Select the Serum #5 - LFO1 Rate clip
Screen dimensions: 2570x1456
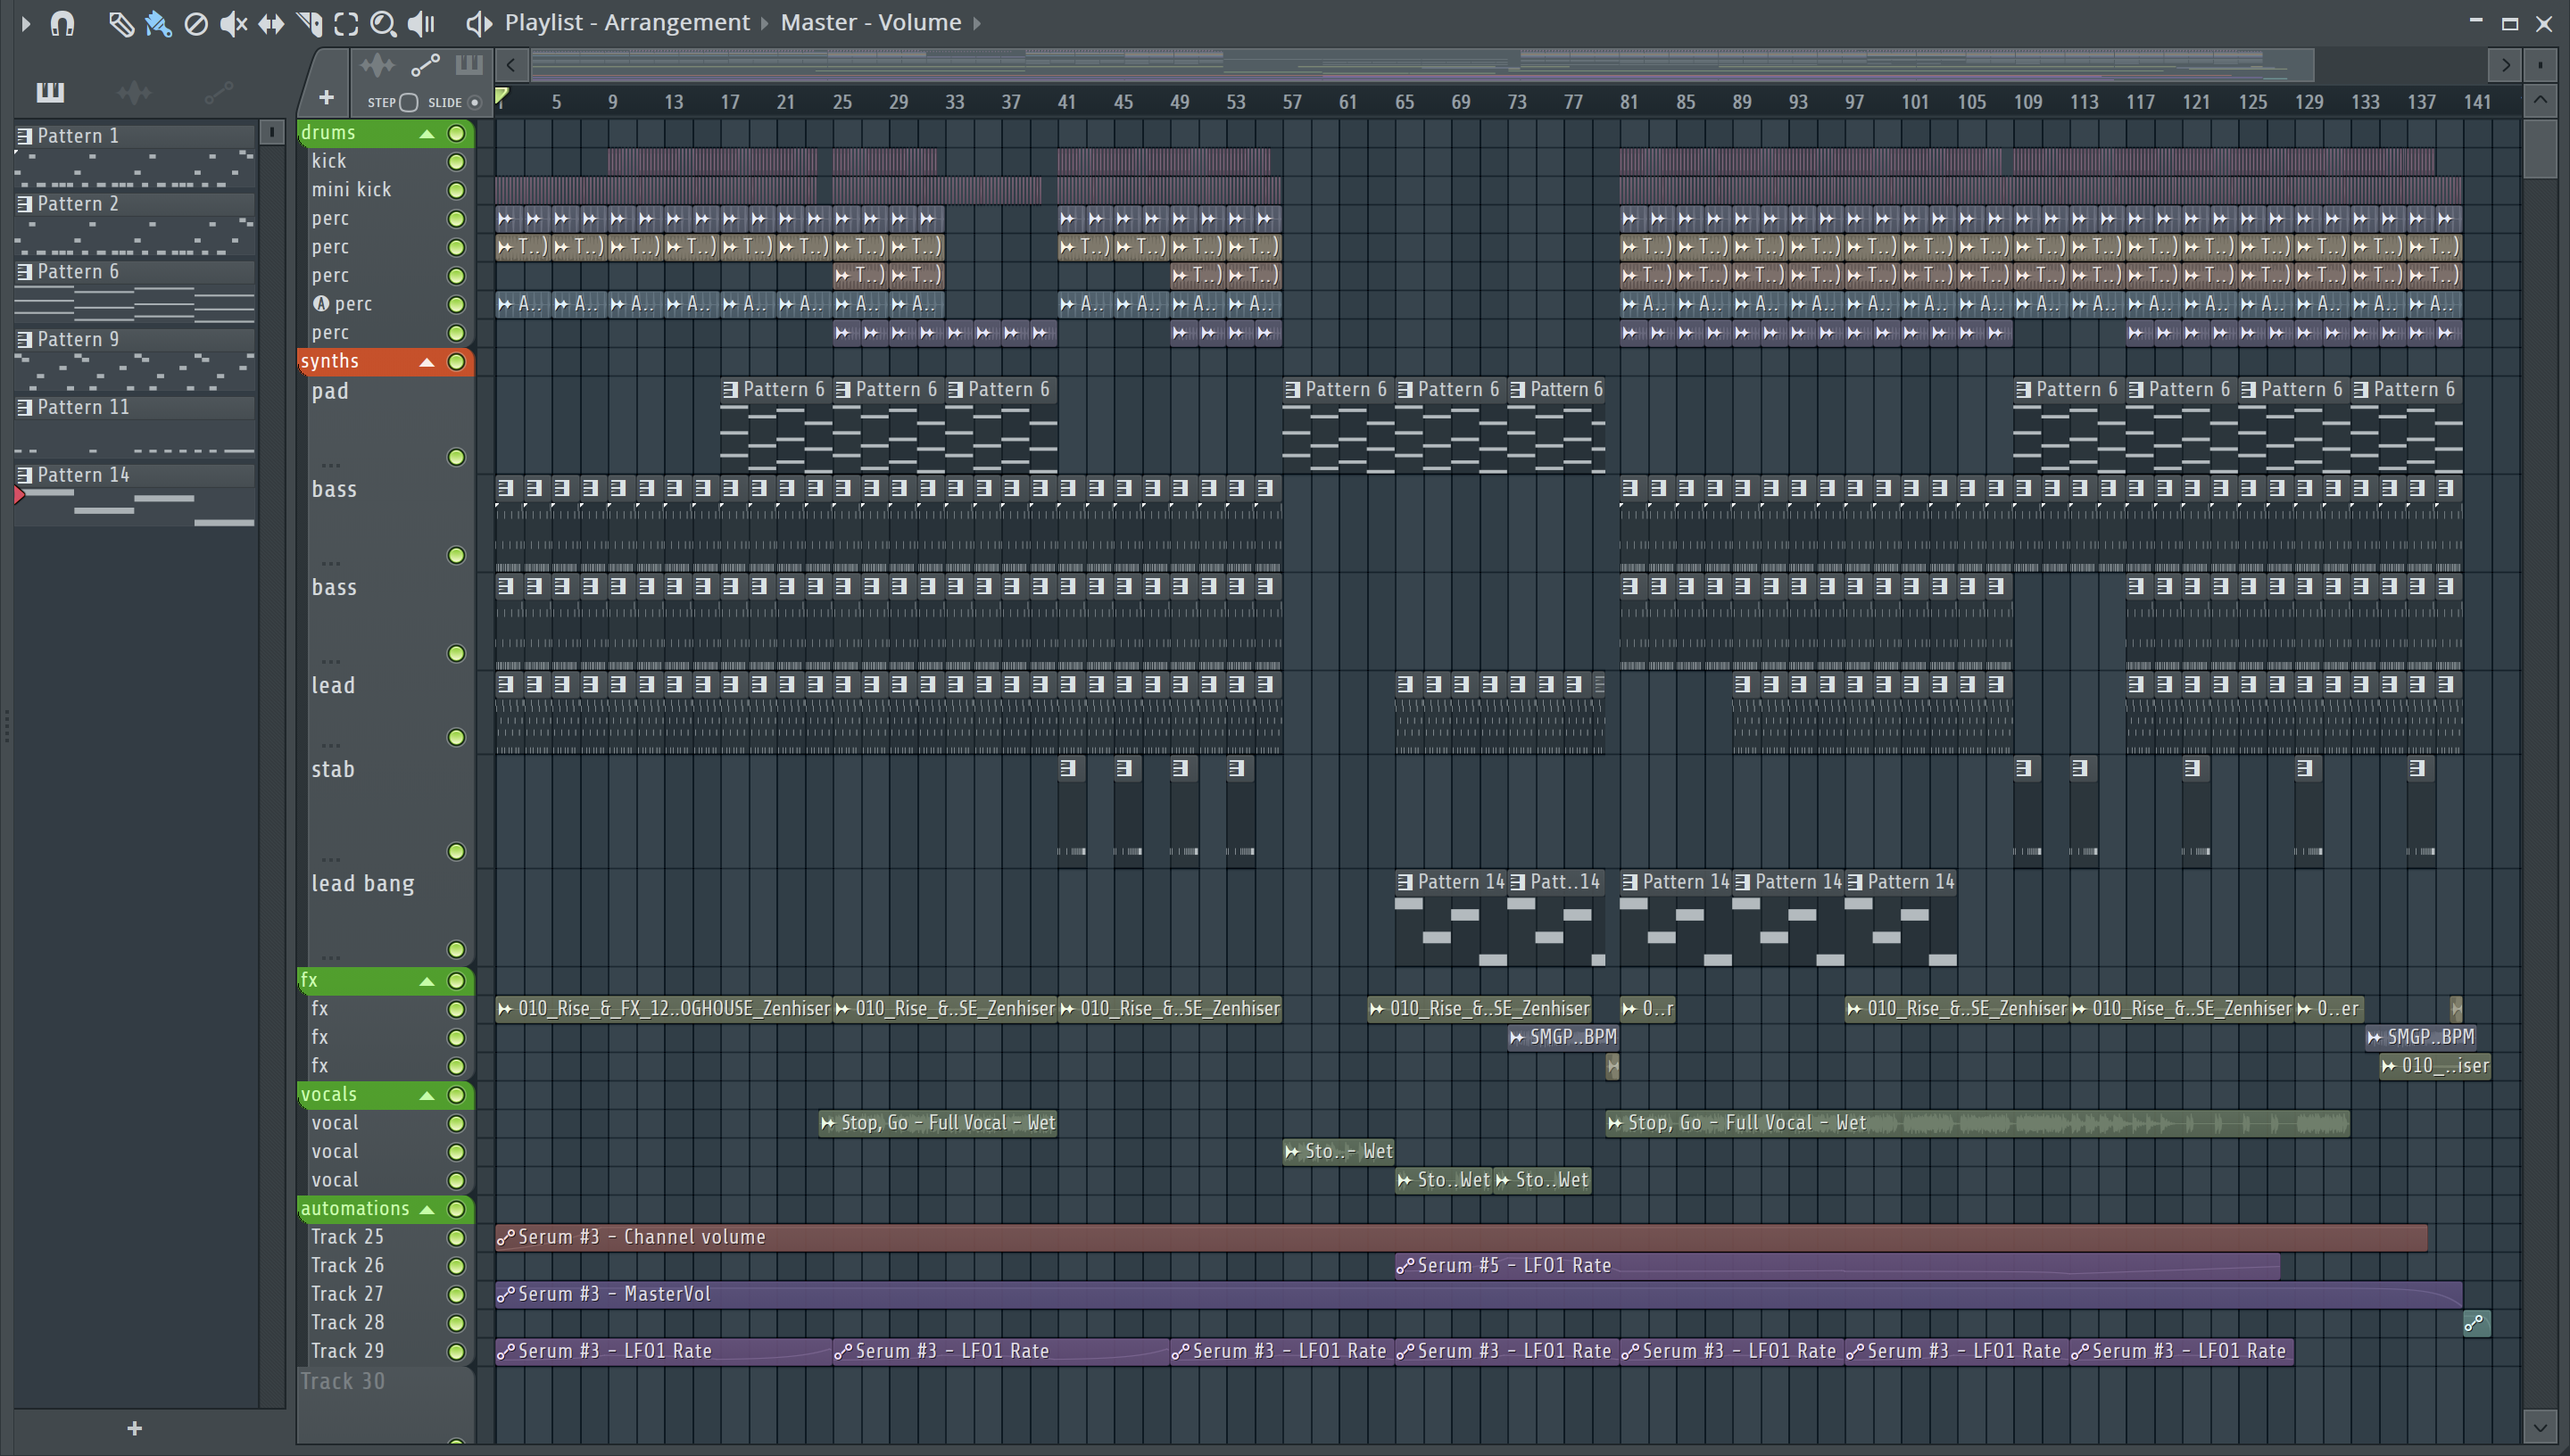(1837, 1265)
